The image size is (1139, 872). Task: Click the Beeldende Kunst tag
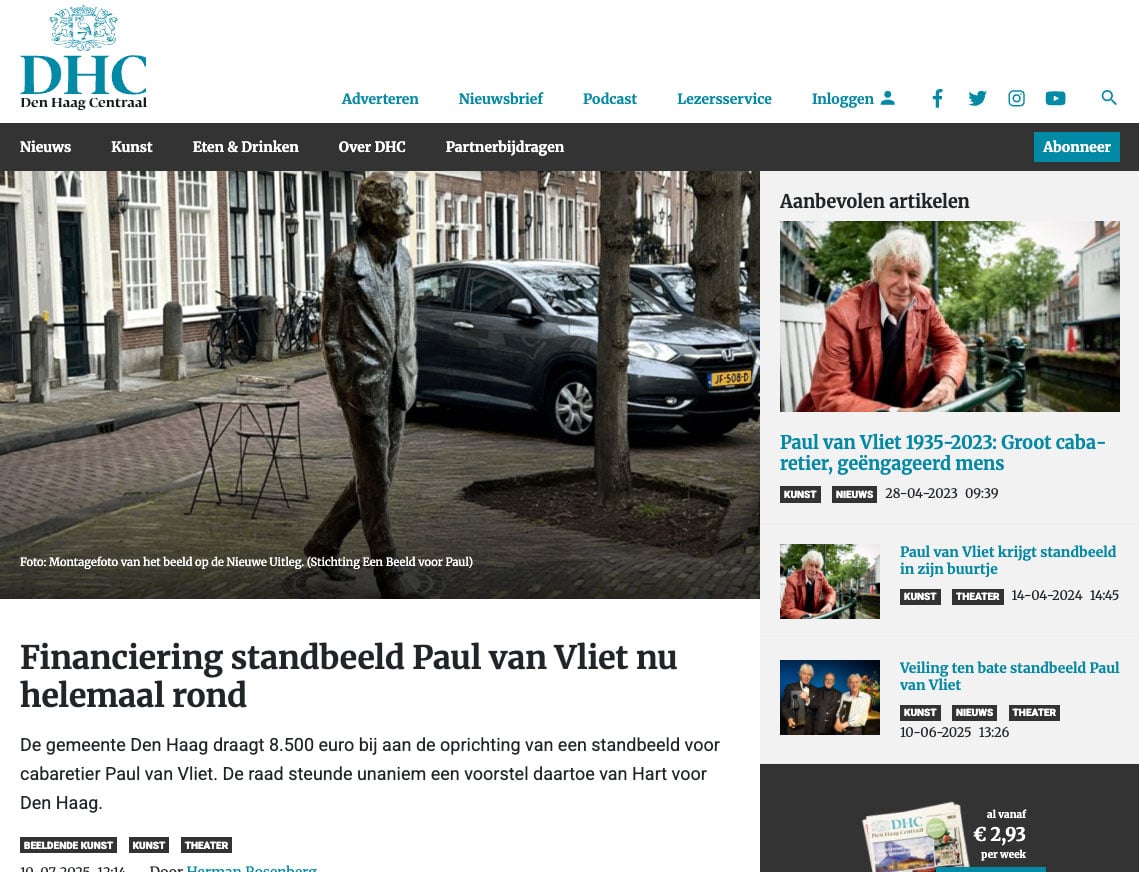[68, 845]
